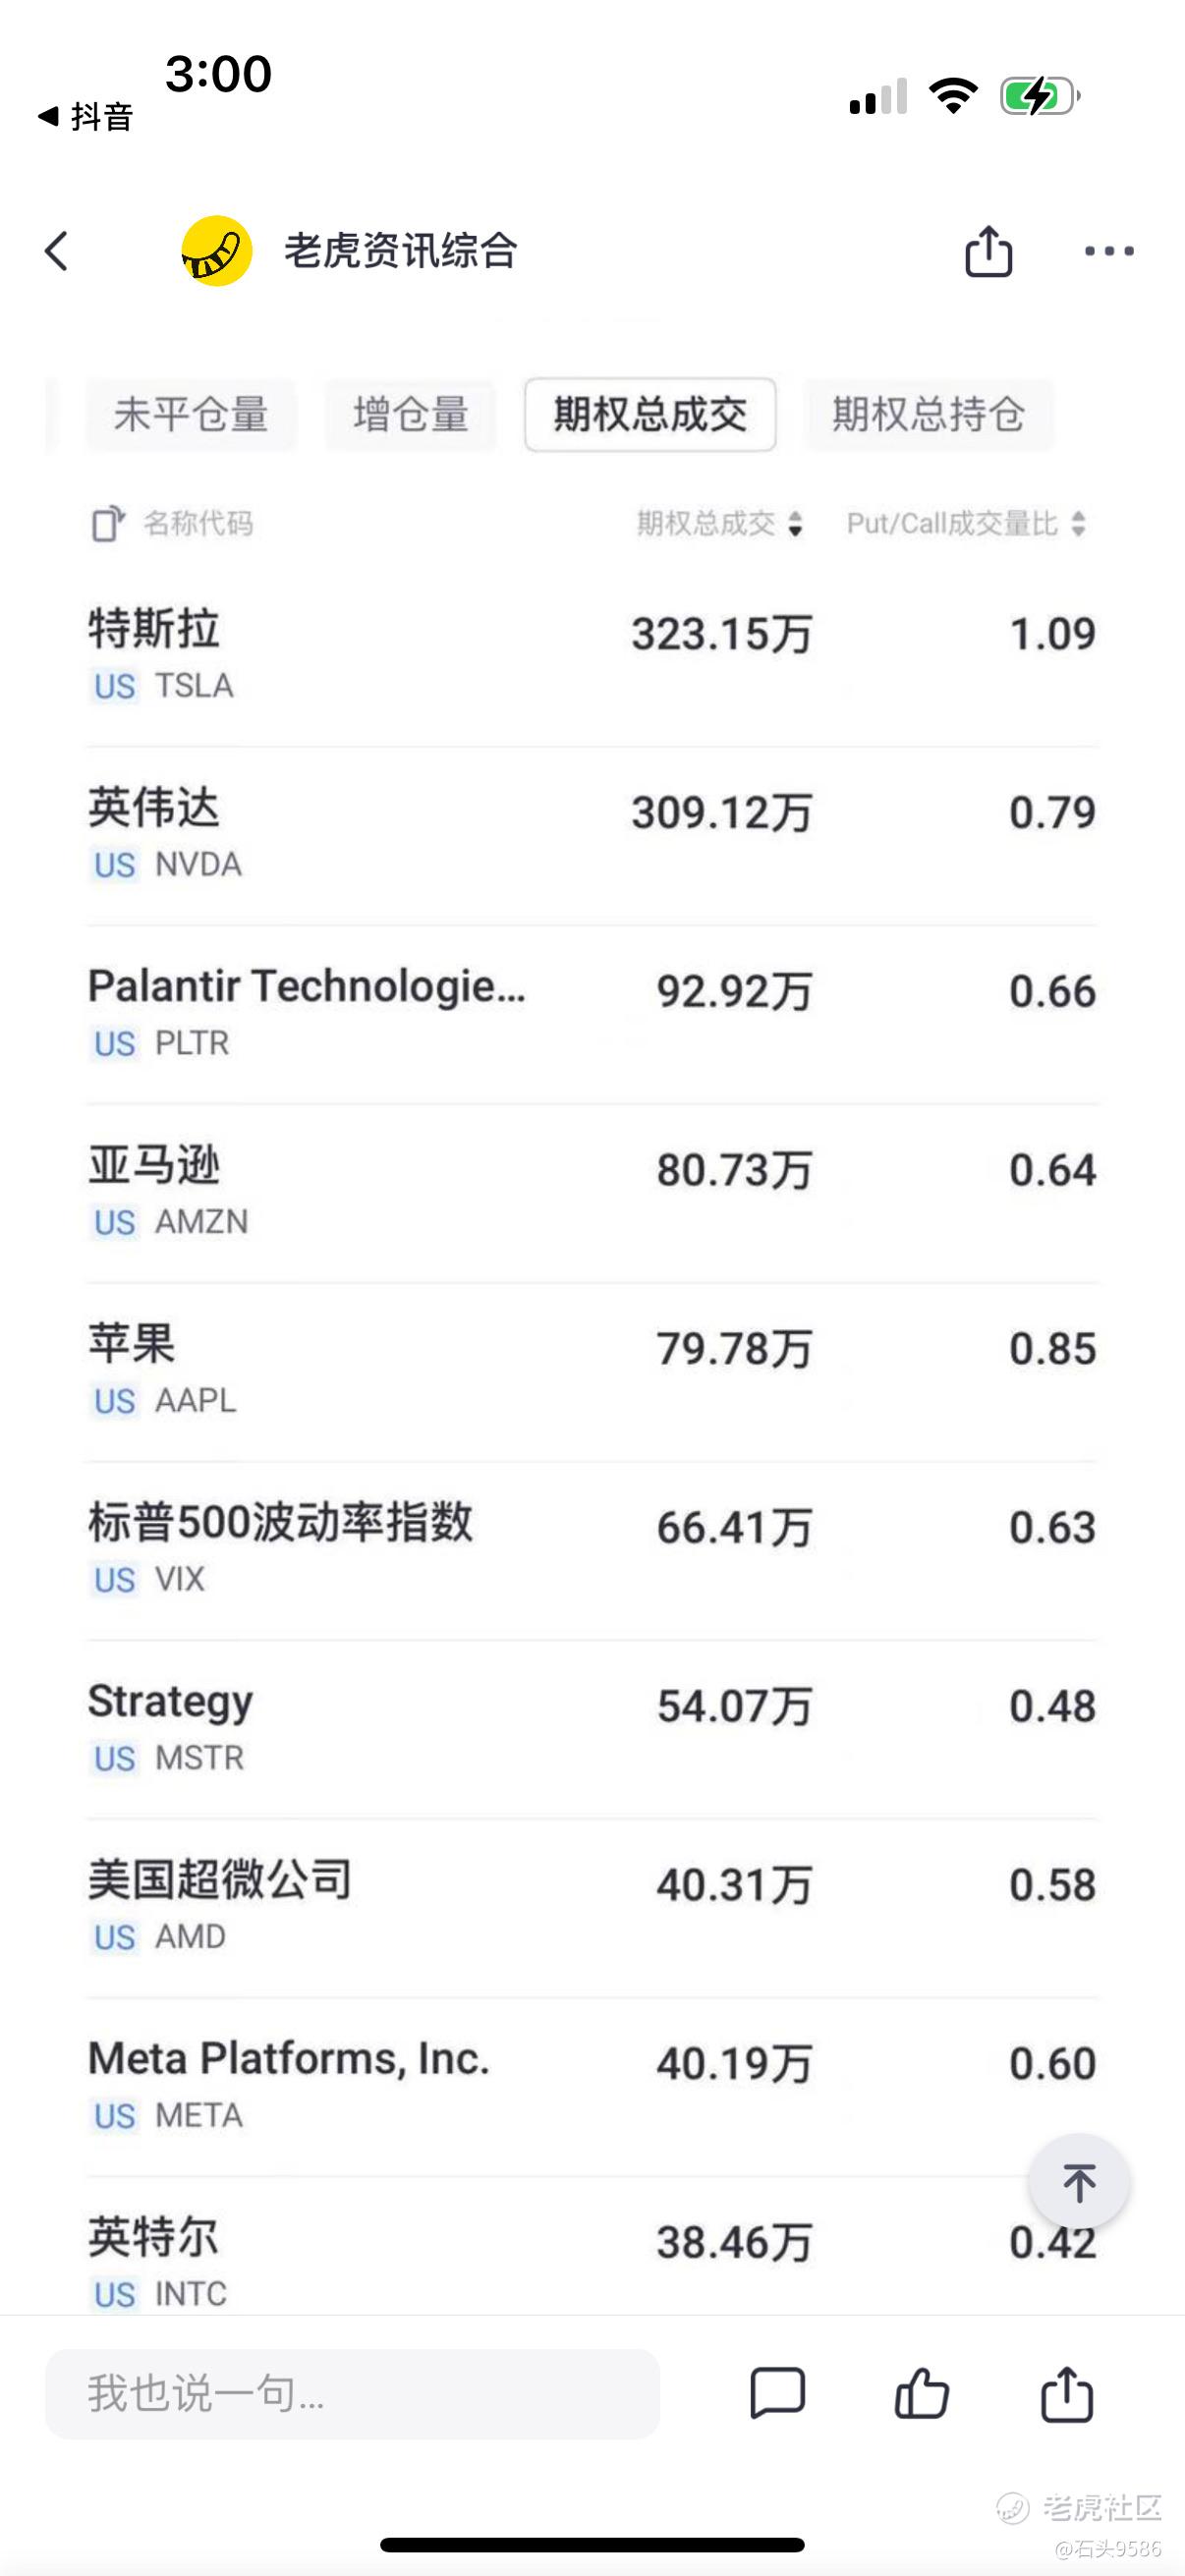The height and width of the screenshot is (2576, 1185).
Task: Select the 期权总持仓 tab
Action: coord(929,414)
